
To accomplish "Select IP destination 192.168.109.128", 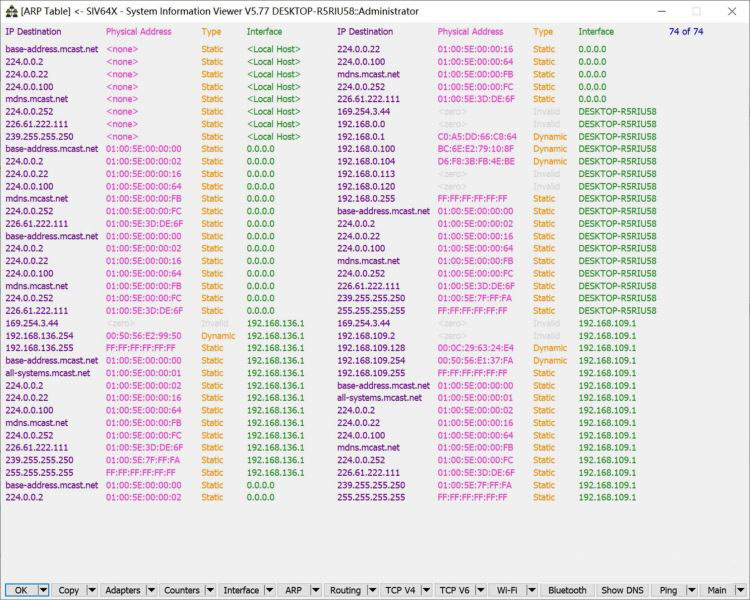I will (371, 348).
